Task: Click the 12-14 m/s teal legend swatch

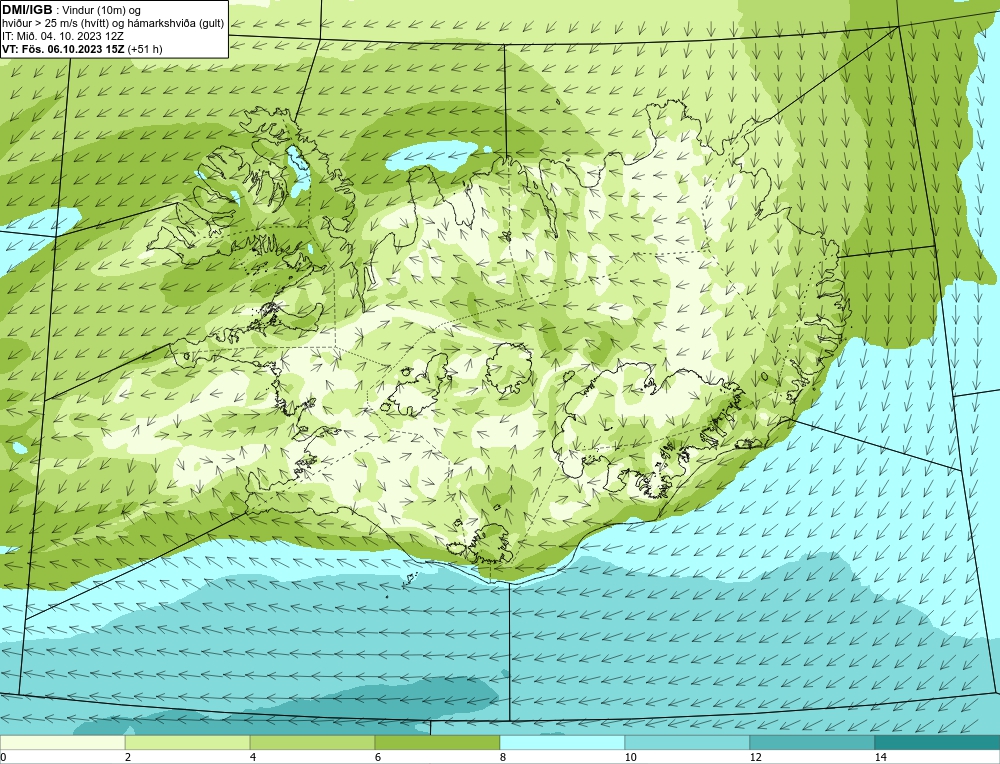Action: point(812,742)
